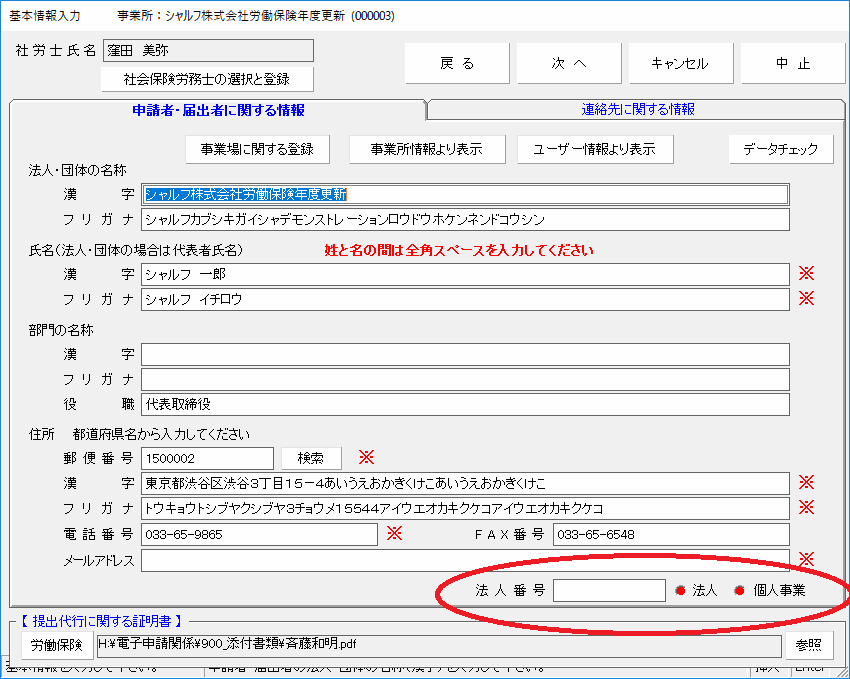Click the 郵便番号 field
The width and height of the screenshot is (850, 679).
point(207,458)
